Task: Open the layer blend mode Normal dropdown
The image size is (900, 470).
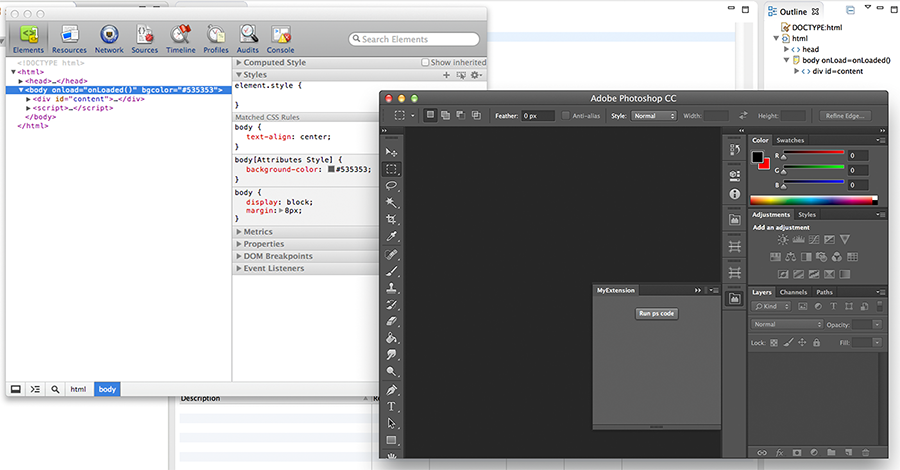Action: pos(786,324)
